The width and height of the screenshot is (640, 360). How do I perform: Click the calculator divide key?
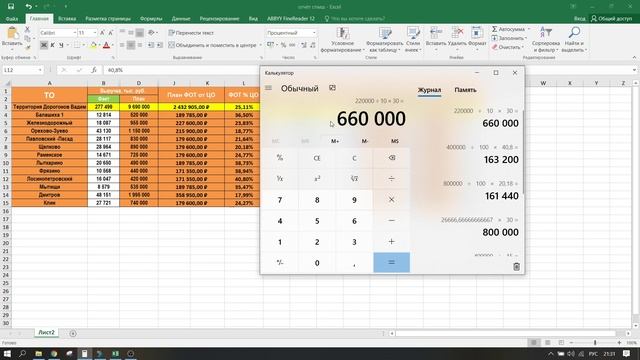click(x=391, y=179)
